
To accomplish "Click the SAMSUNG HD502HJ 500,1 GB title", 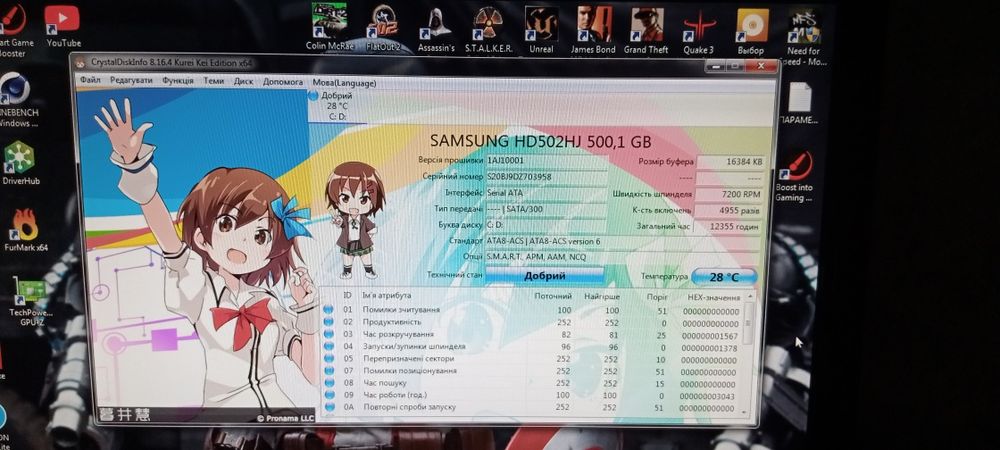I will click(x=541, y=141).
